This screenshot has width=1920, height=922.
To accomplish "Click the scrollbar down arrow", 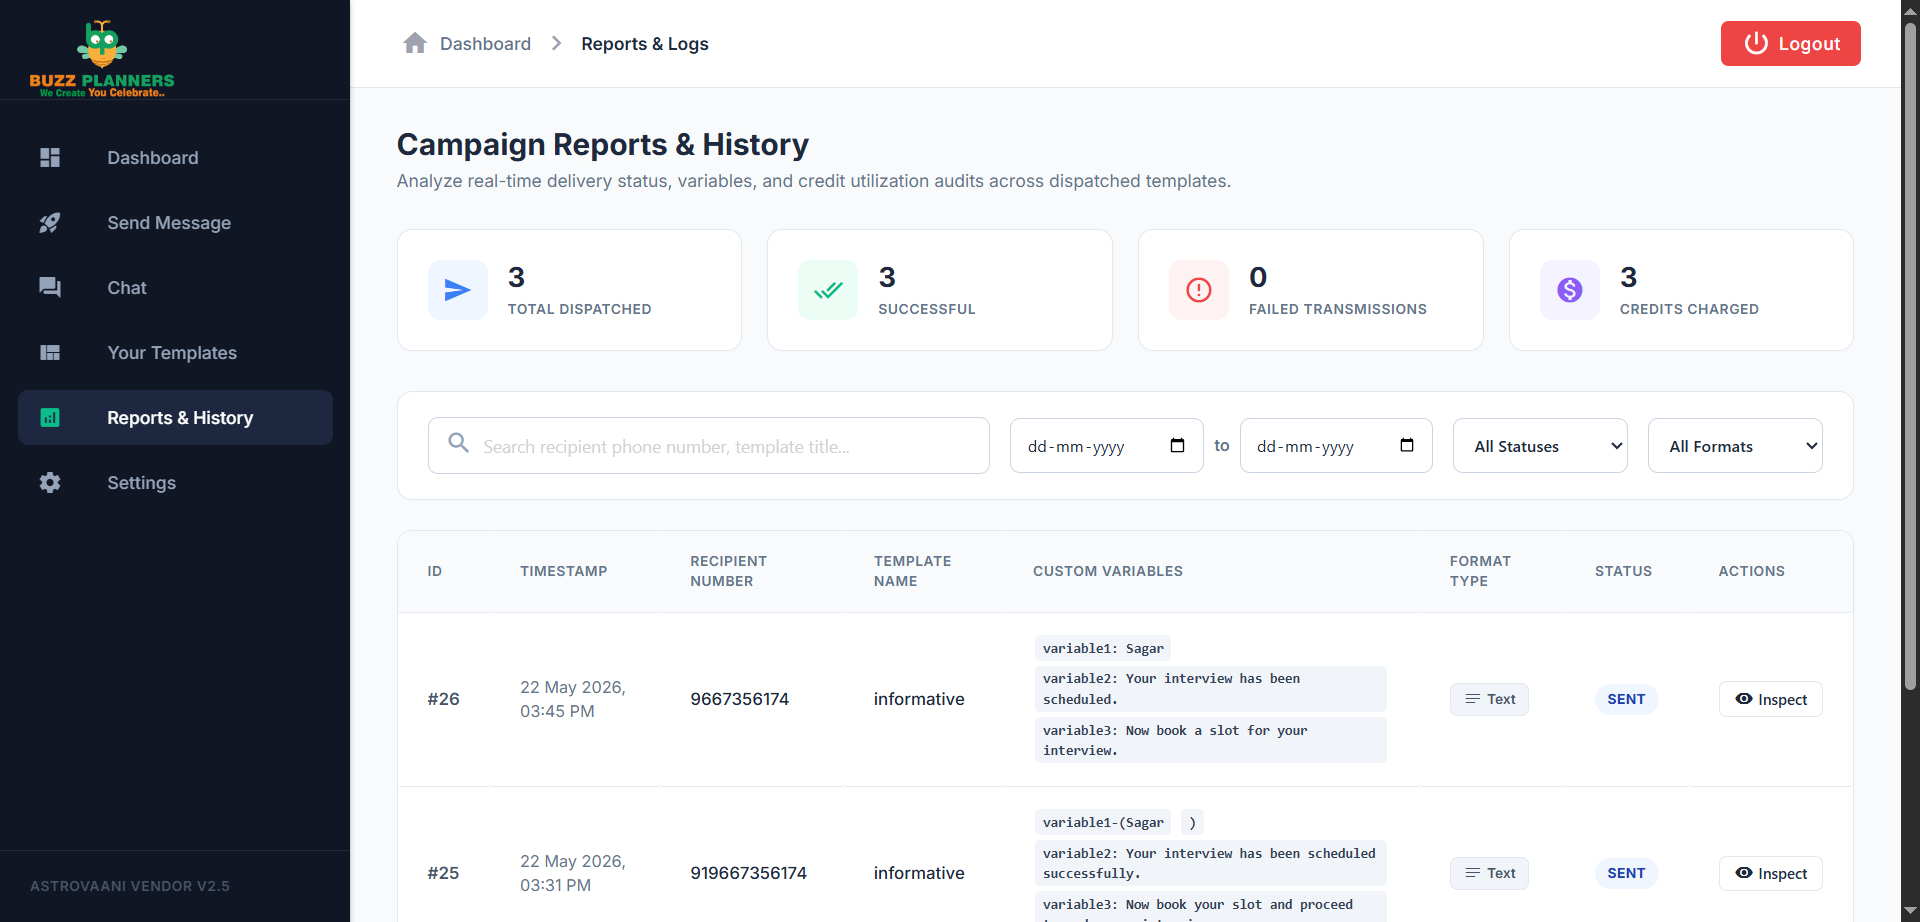I will (x=1910, y=912).
